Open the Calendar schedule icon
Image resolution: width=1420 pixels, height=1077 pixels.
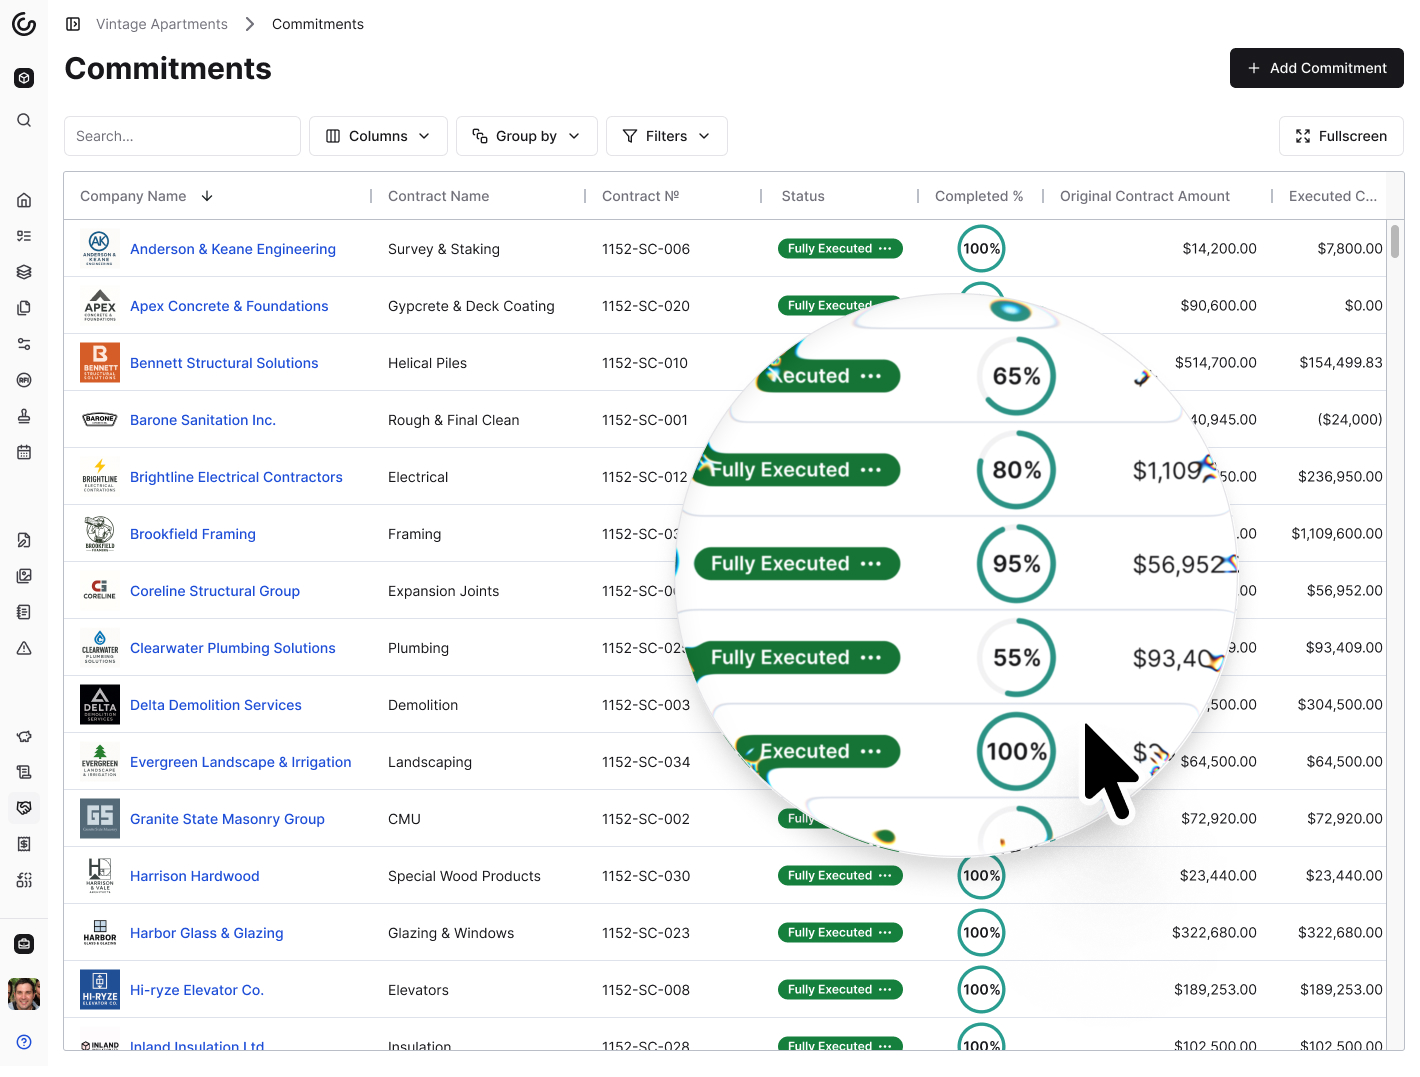(x=24, y=451)
